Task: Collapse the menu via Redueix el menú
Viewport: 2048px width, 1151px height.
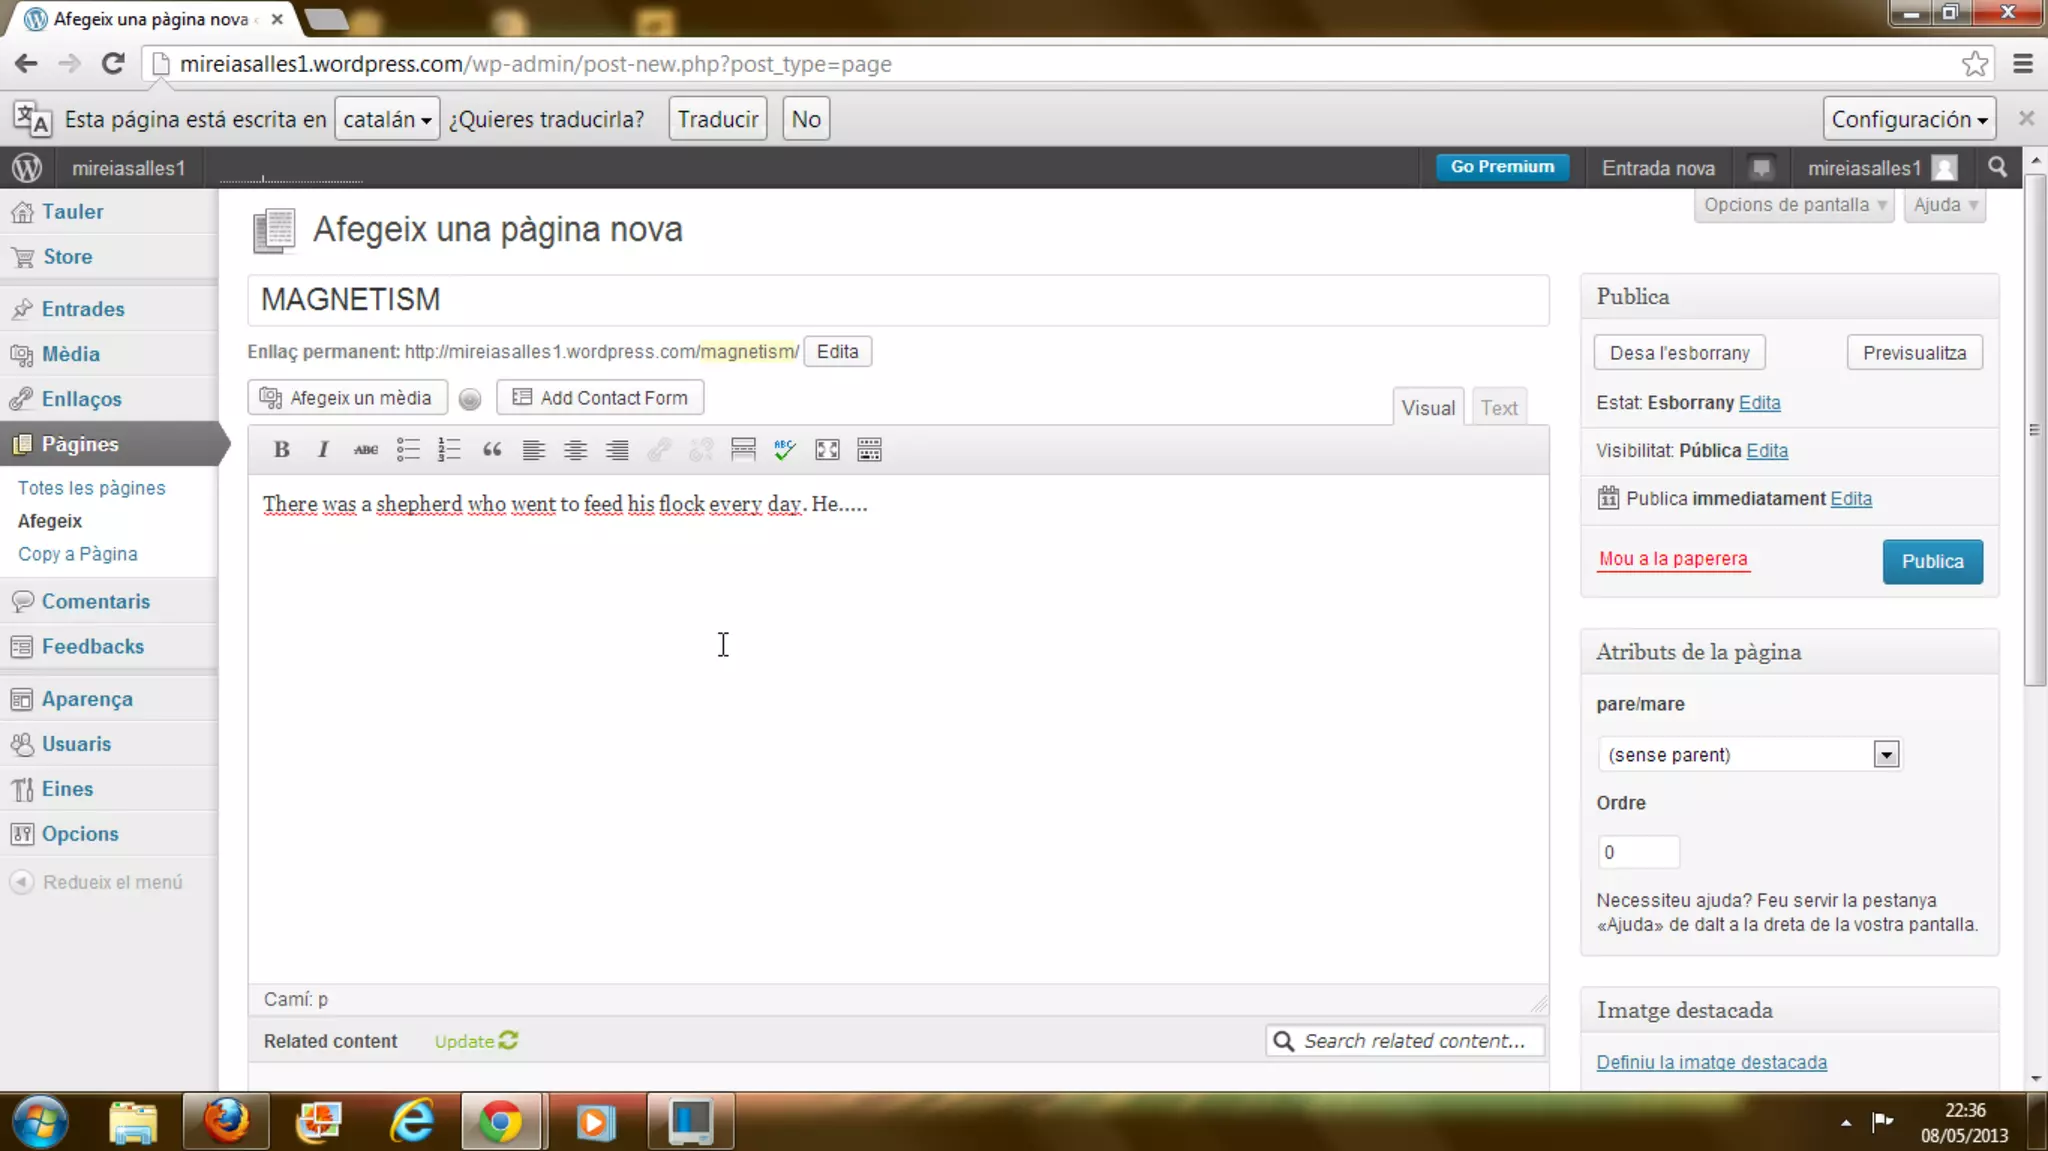Action: tap(97, 882)
